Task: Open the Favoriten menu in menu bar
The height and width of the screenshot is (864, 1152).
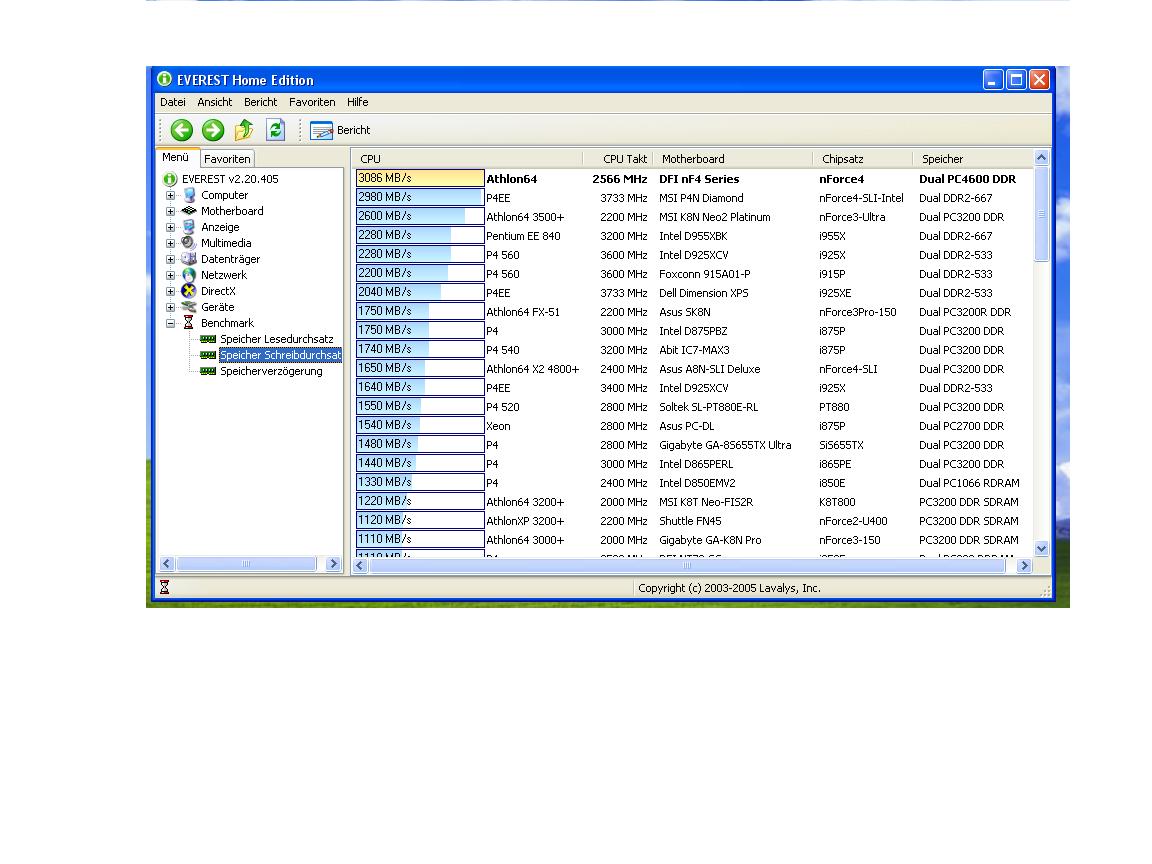Action: [312, 102]
